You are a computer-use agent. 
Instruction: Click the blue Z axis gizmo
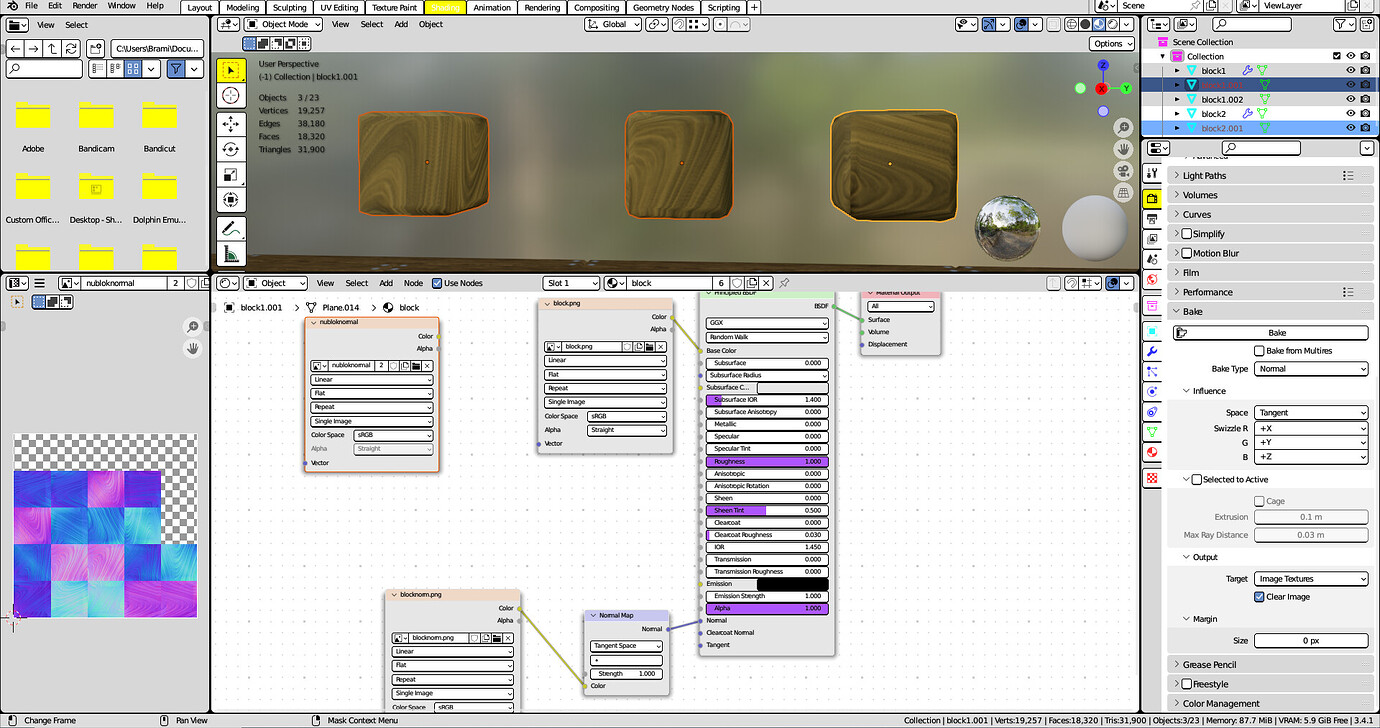(x=1102, y=65)
